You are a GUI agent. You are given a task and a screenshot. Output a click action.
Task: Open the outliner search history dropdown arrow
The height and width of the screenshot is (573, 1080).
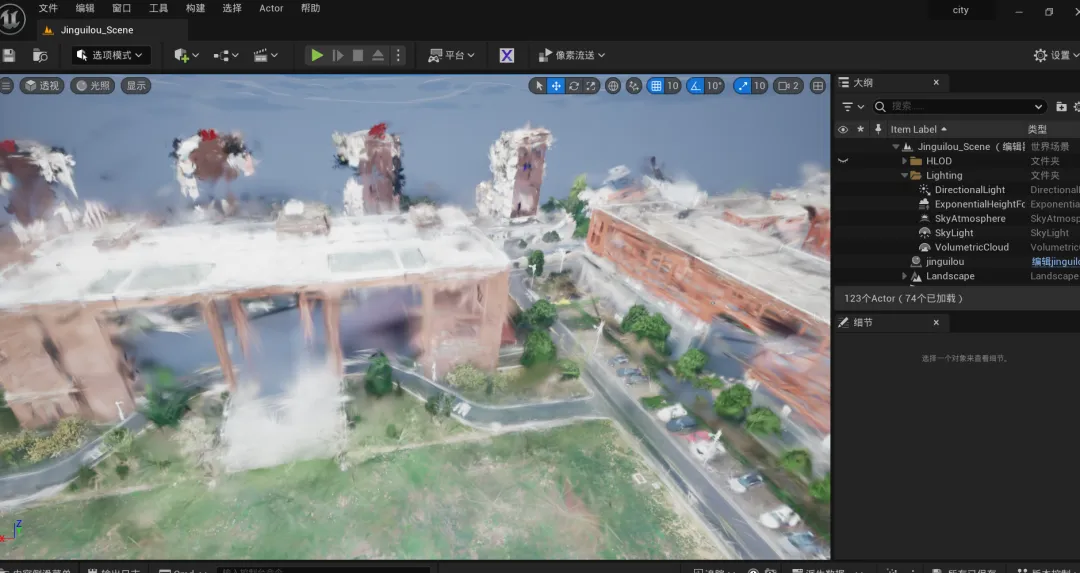pyautogui.click(x=1038, y=107)
